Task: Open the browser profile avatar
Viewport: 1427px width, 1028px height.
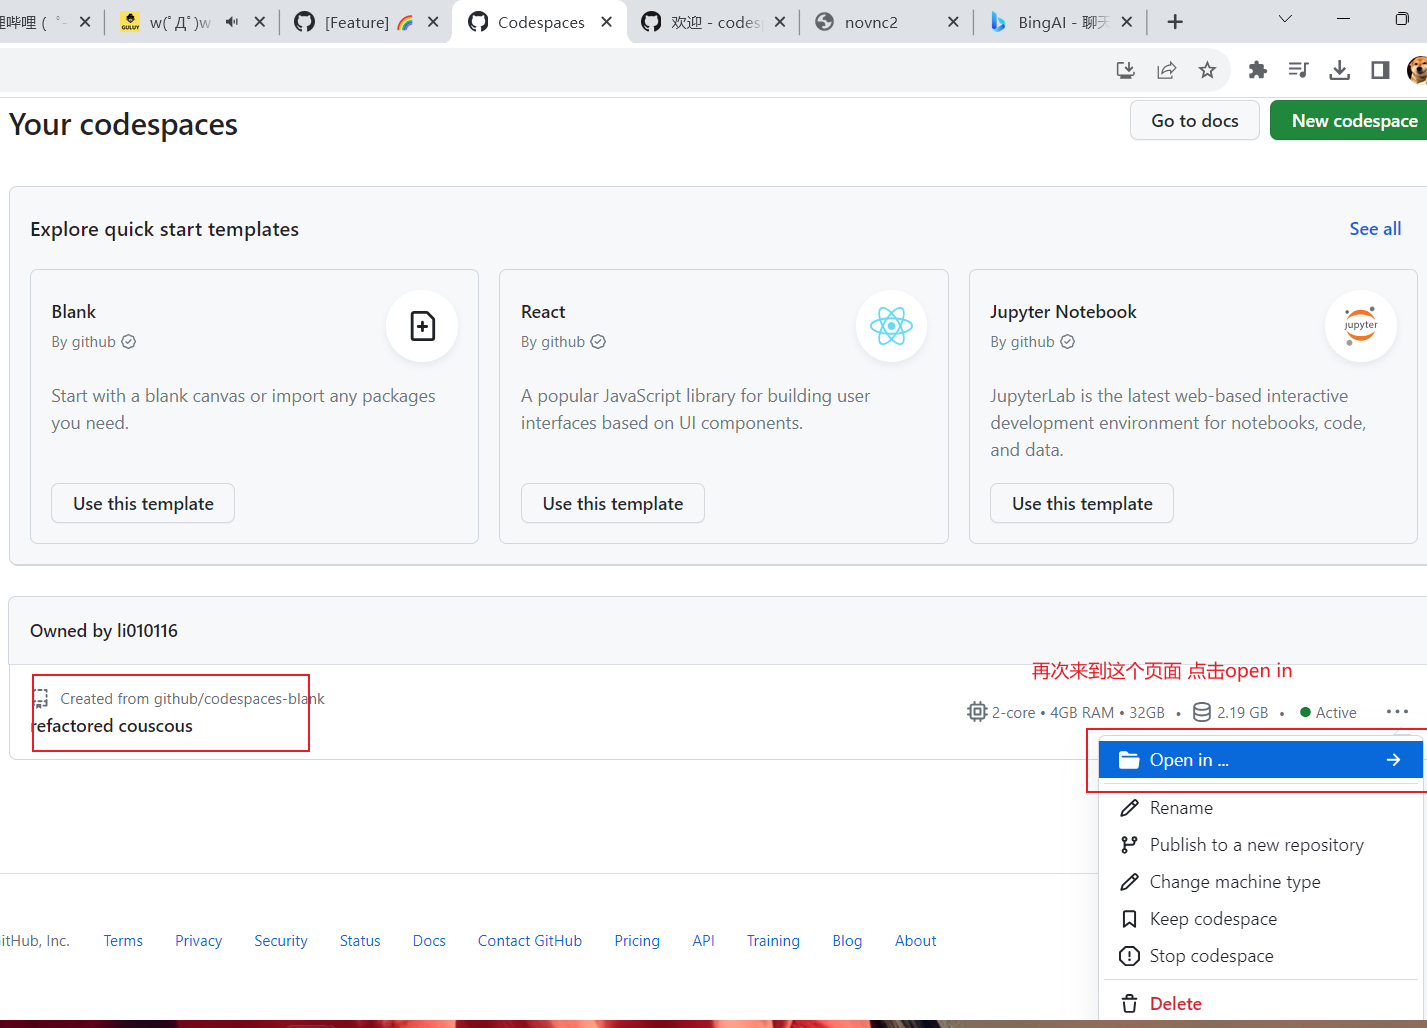Action: (x=1417, y=70)
